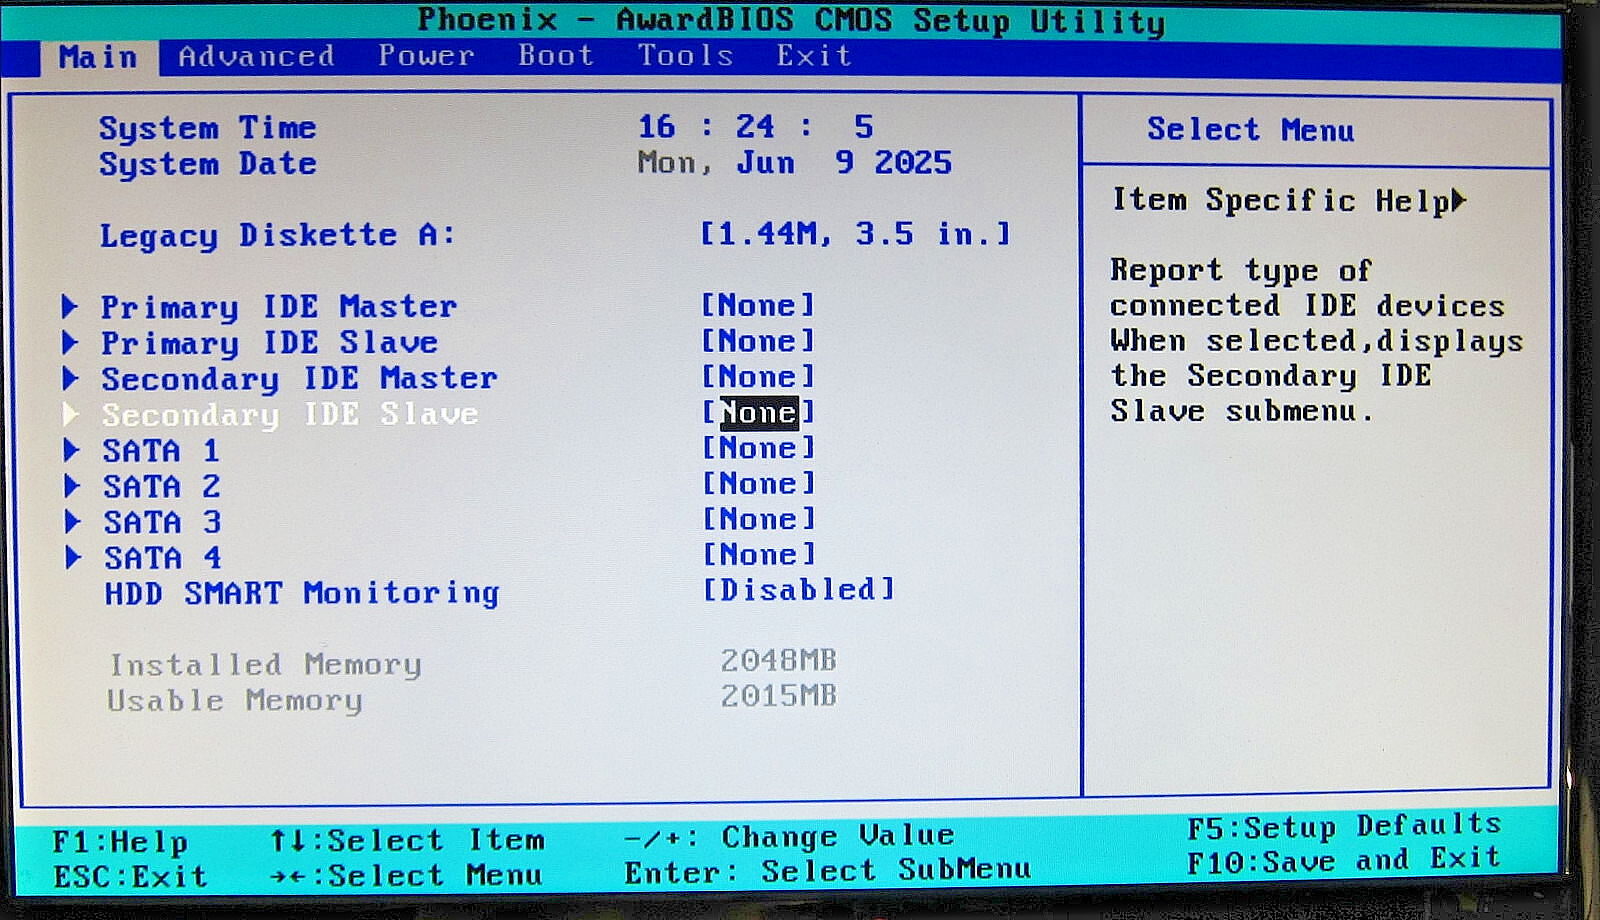Viewport: 1600px width, 920px height.
Task: Click the System Time seconds field
Action: (x=864, y=127)
